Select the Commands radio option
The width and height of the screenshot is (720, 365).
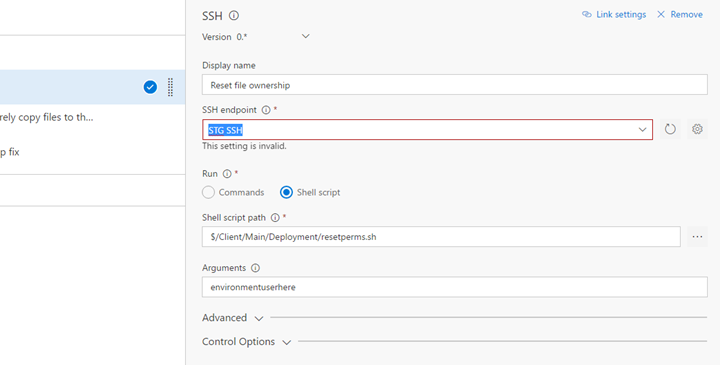pos(208,192)
